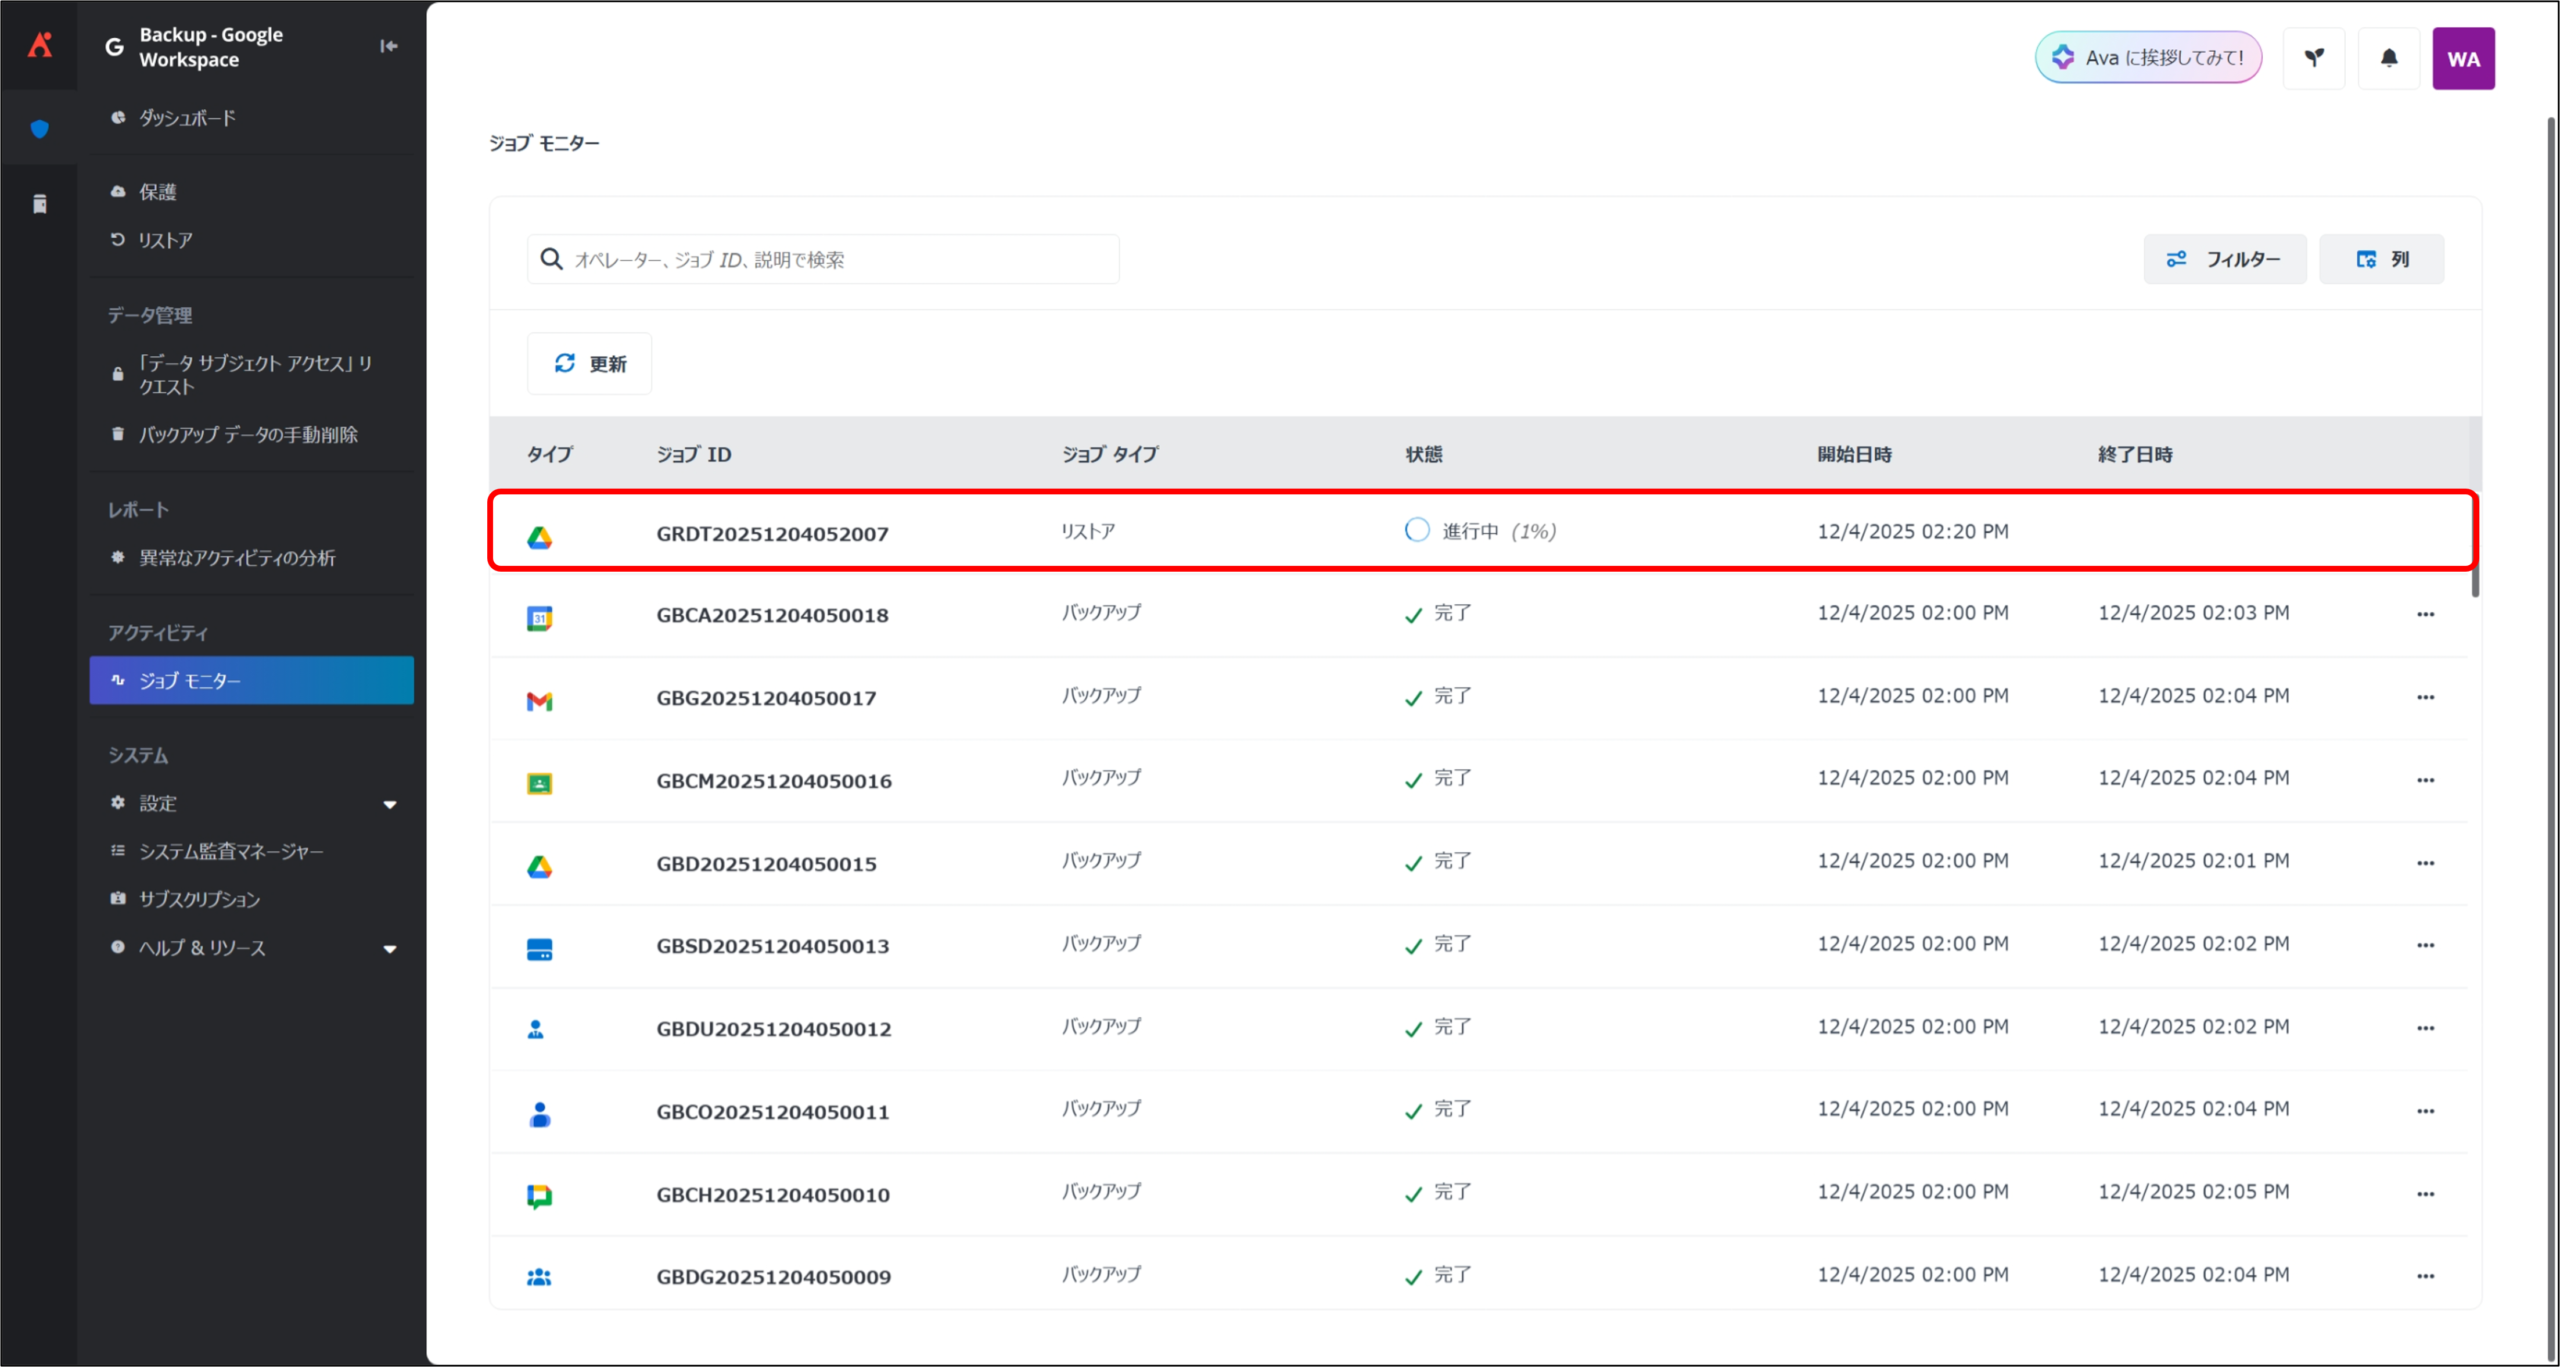The height and width of the screenshot is (1367, 2560).
Task: Click the shield icon in left rail
Action: coord(40,129)
